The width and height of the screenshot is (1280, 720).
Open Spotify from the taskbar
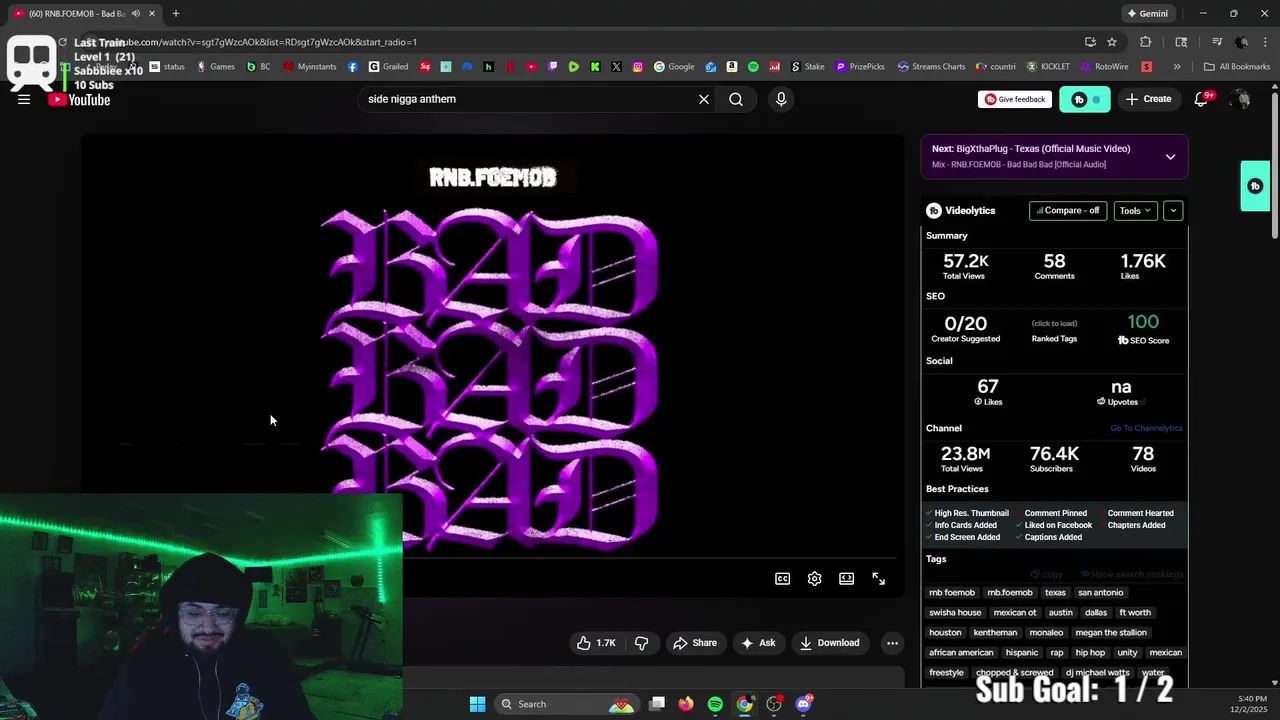(x=715, y=704)
